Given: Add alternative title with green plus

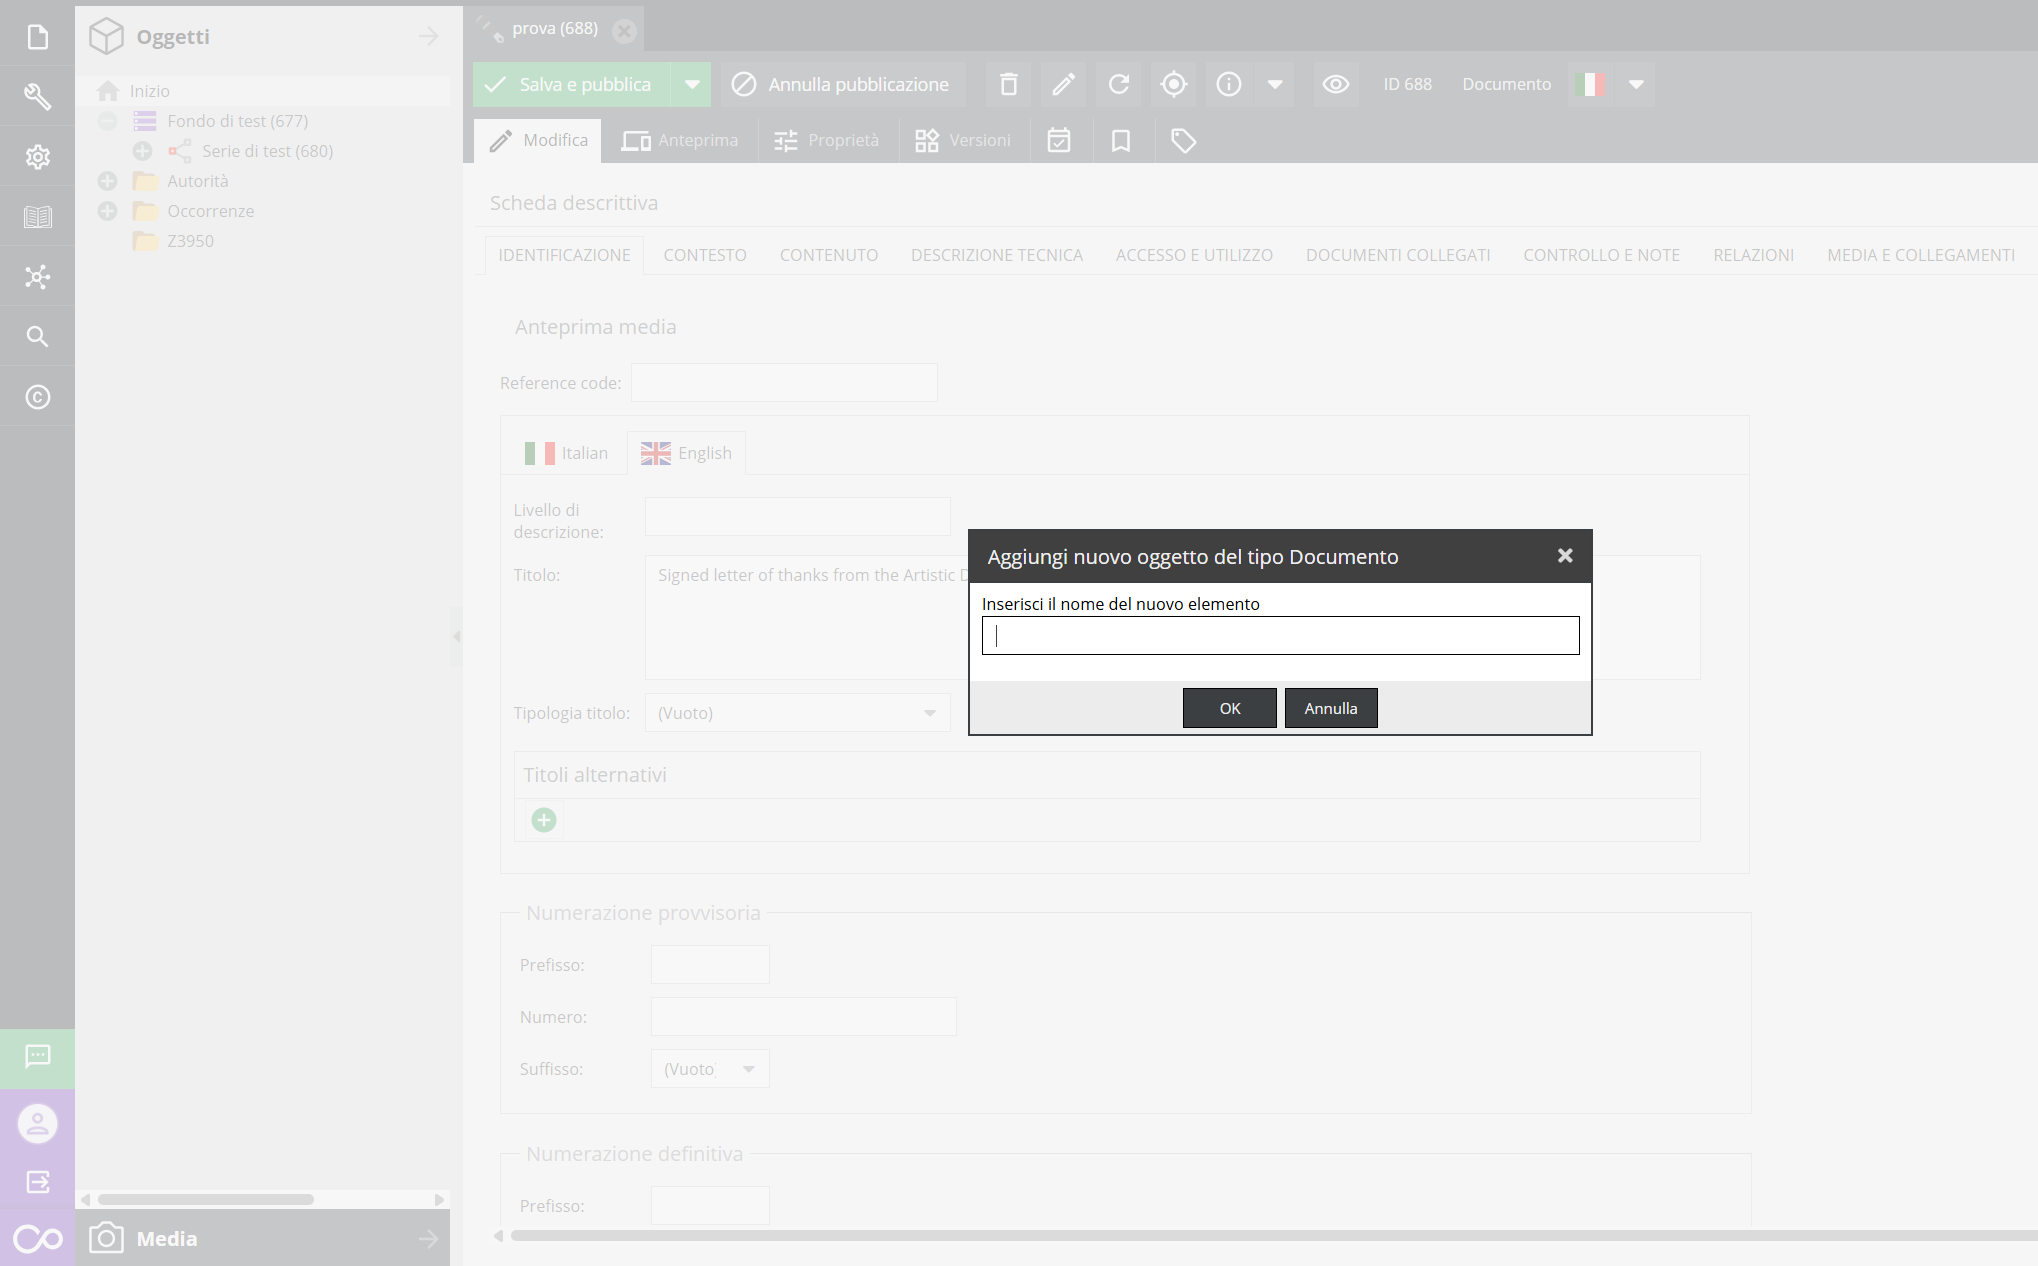Looking at the screenshot, I should 544,821.
